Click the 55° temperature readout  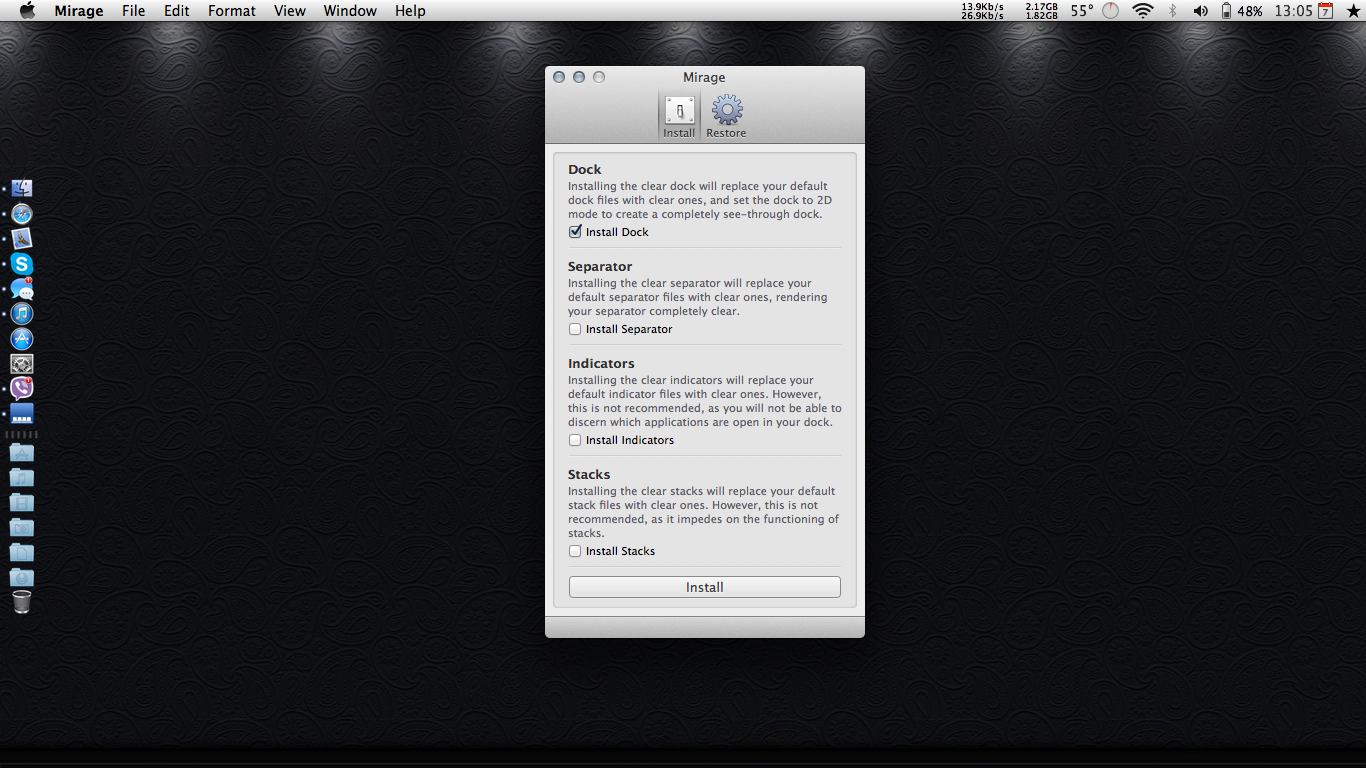coord(1082,11)
